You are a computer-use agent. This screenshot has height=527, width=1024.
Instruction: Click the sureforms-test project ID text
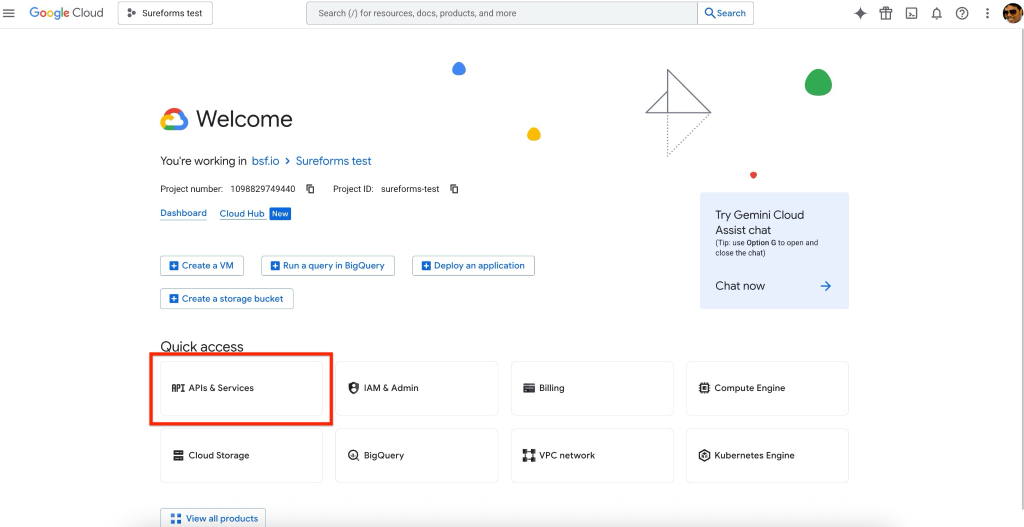click(410, 189)
